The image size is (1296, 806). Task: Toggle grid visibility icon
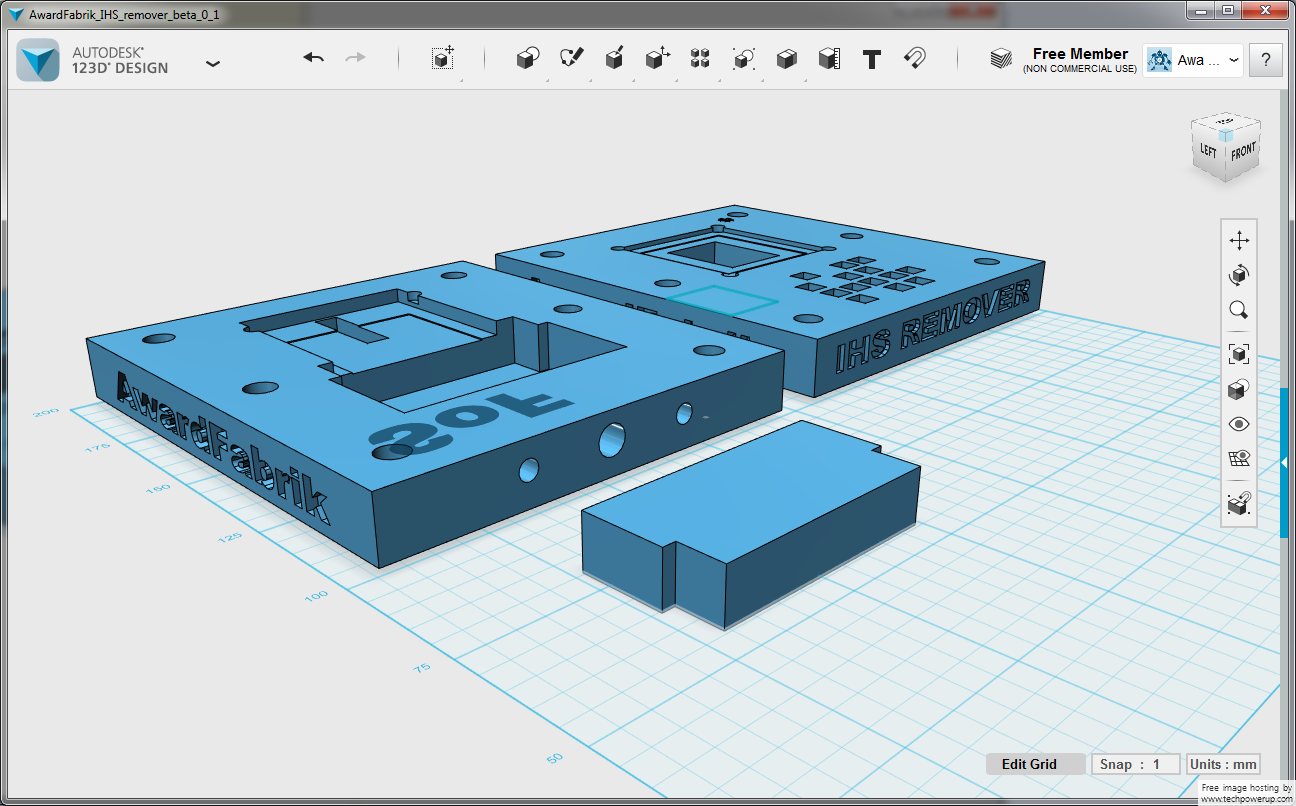1239,459
